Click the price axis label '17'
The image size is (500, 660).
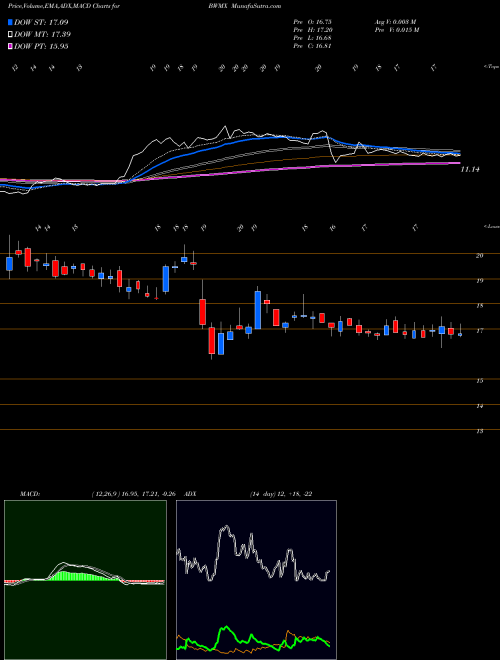(480, 331)
